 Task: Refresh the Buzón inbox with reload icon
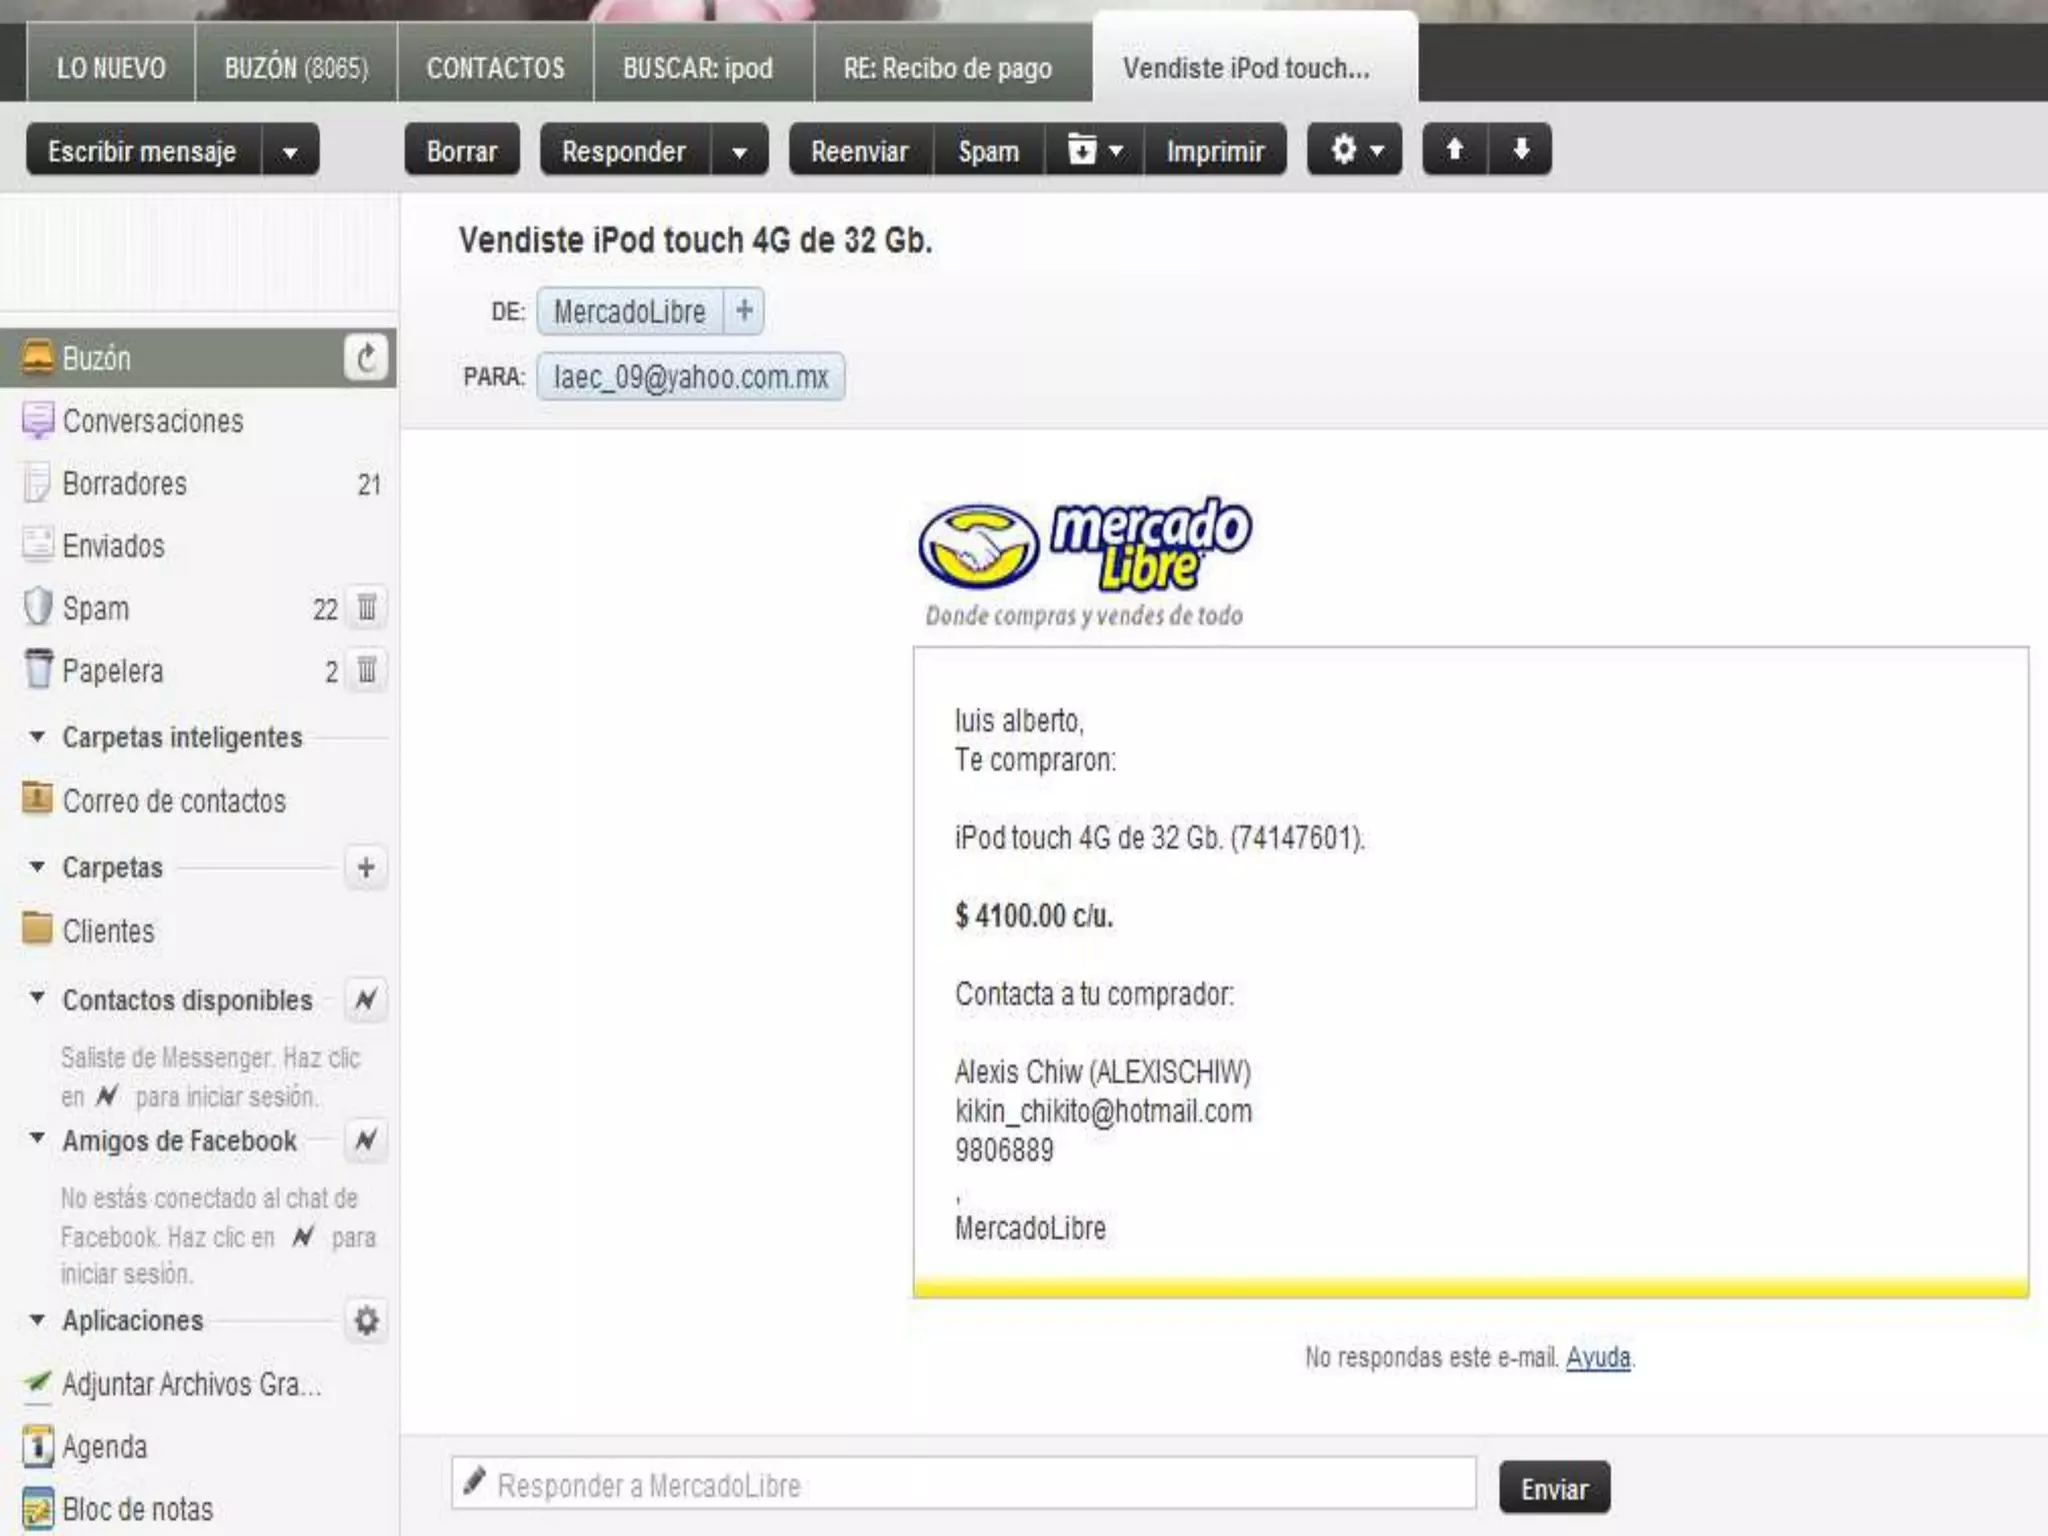(x=366, y=358)
